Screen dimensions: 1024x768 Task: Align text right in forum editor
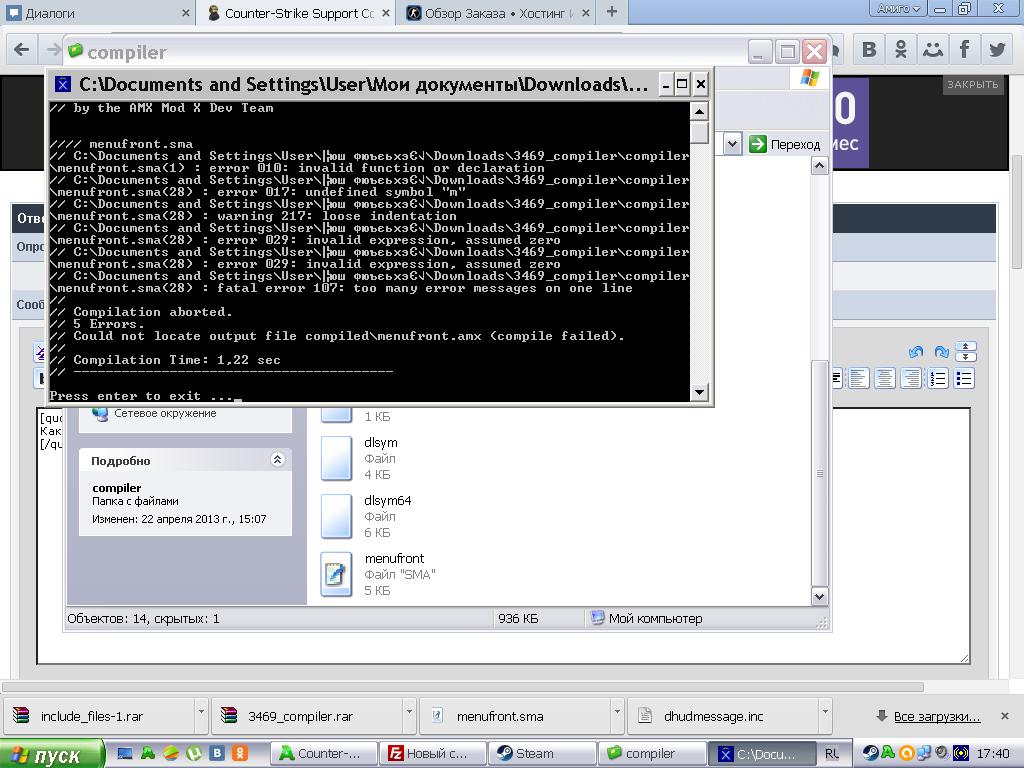910,378
